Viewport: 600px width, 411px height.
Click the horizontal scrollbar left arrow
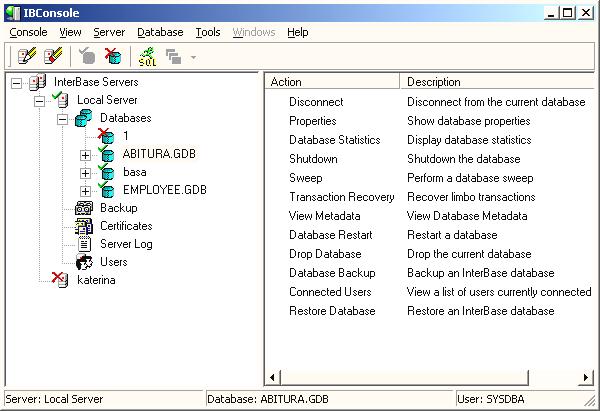point(272,377)
